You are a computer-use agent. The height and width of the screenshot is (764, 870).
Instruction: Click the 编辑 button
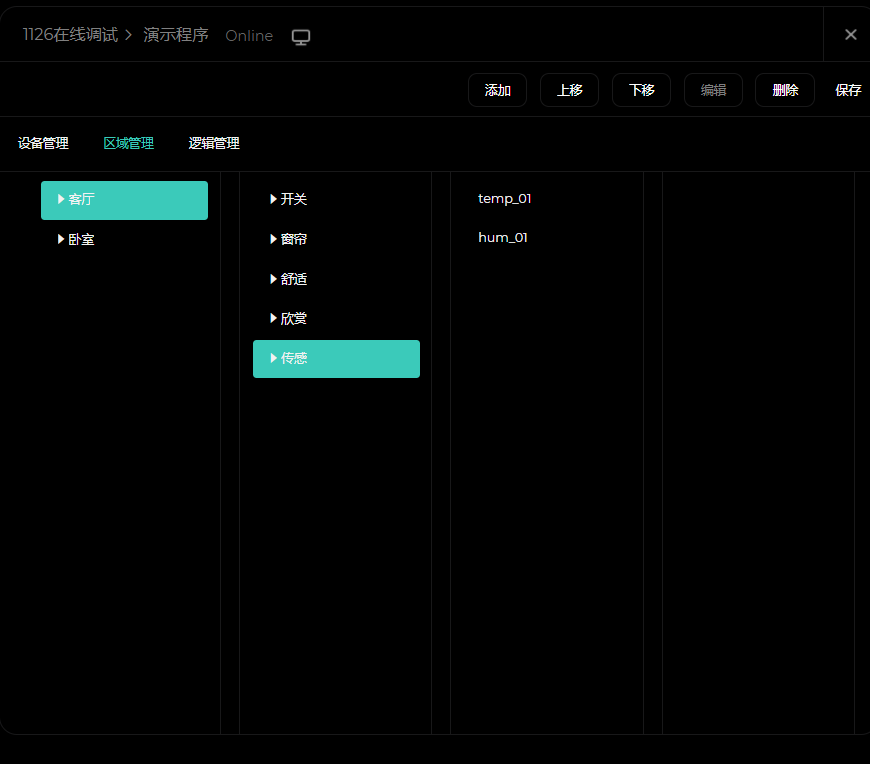713,90
